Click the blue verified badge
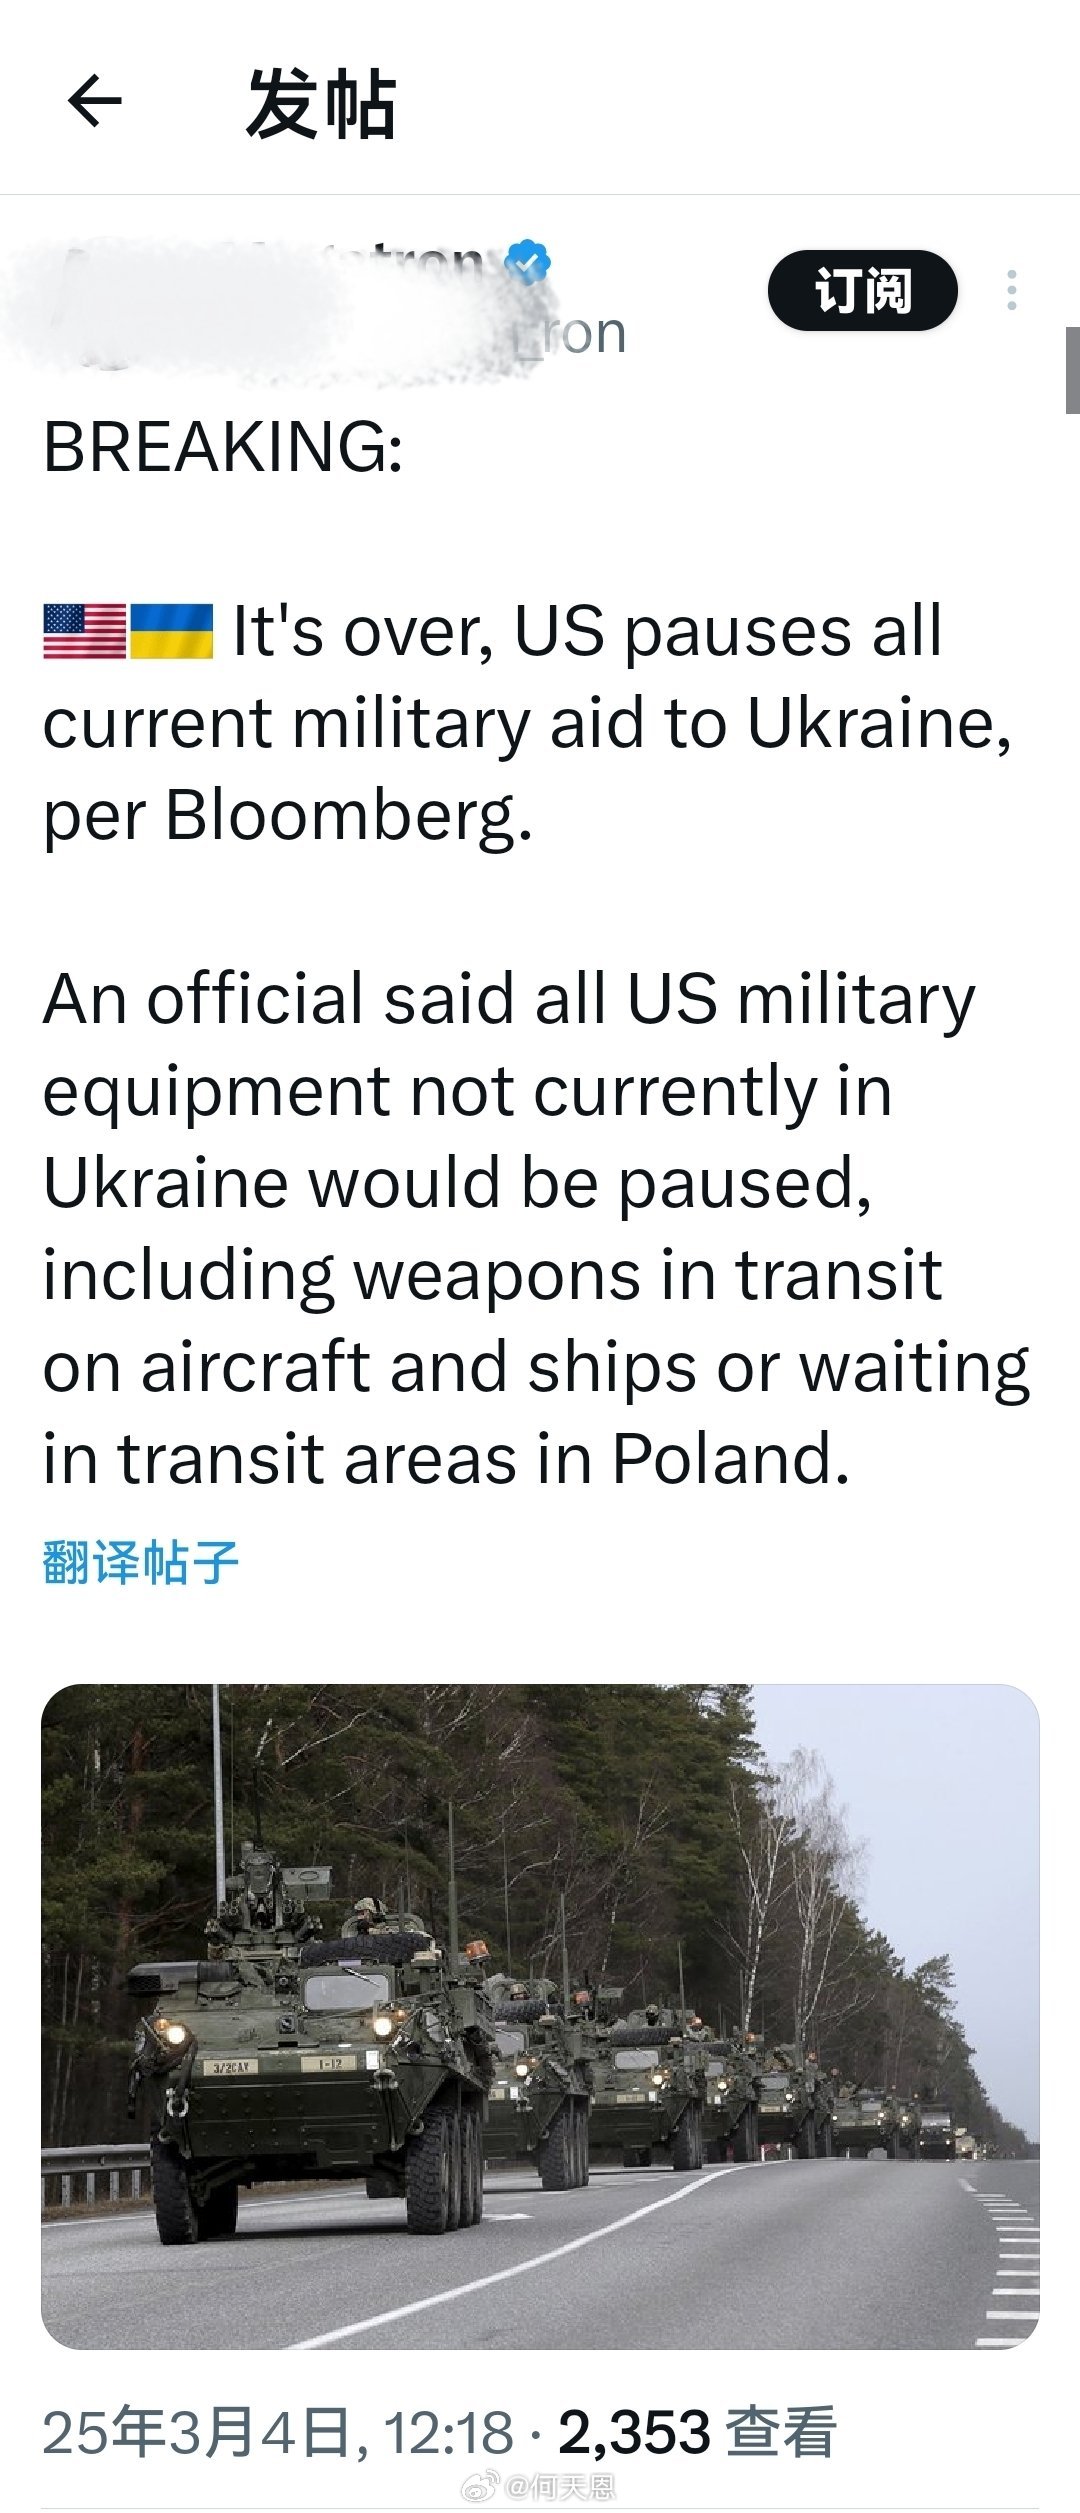The height and width of the screenshot is (2513, 1080). point(527,262)
